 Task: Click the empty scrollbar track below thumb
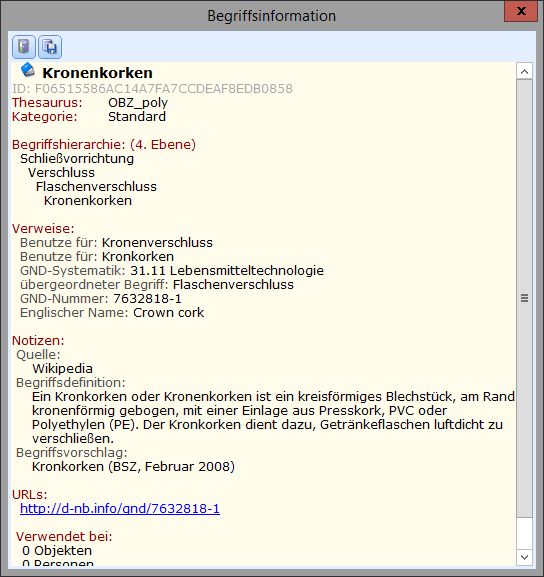click(524, 533)
